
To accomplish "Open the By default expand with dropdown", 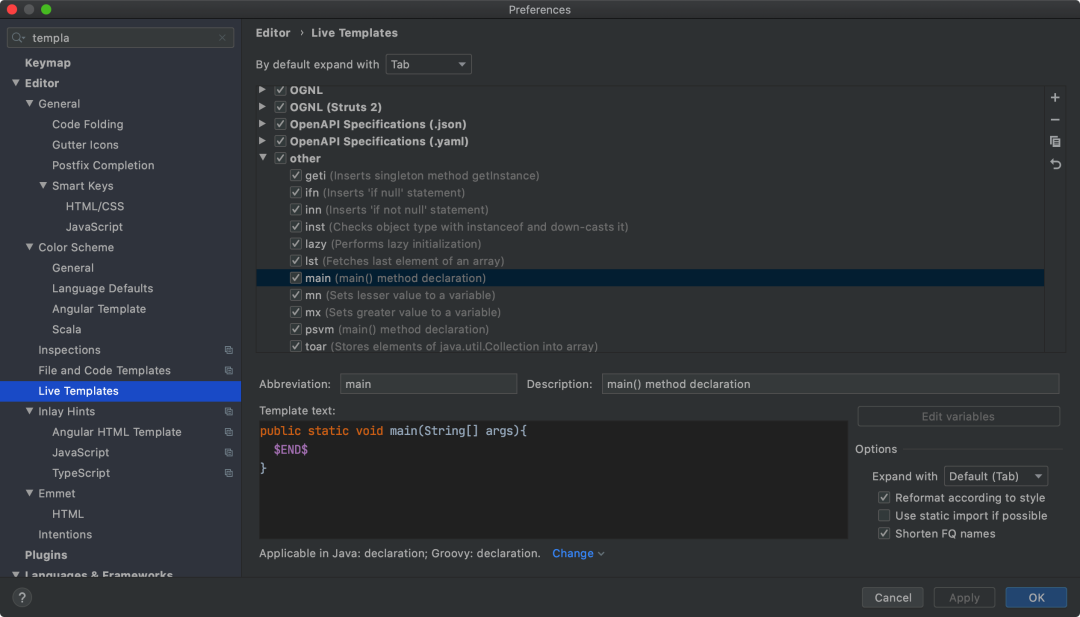I will tap(428, 64).
